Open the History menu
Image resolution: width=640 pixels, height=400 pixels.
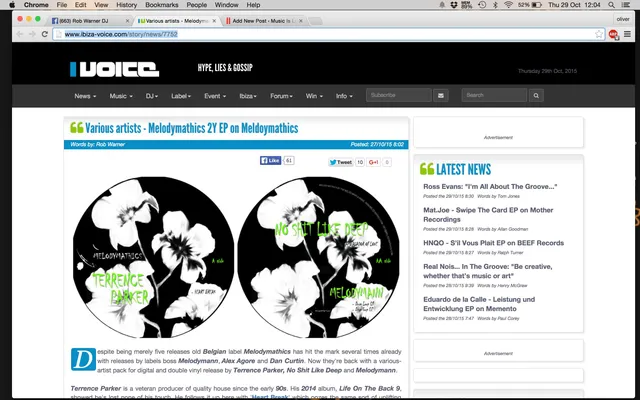(127, 5)
